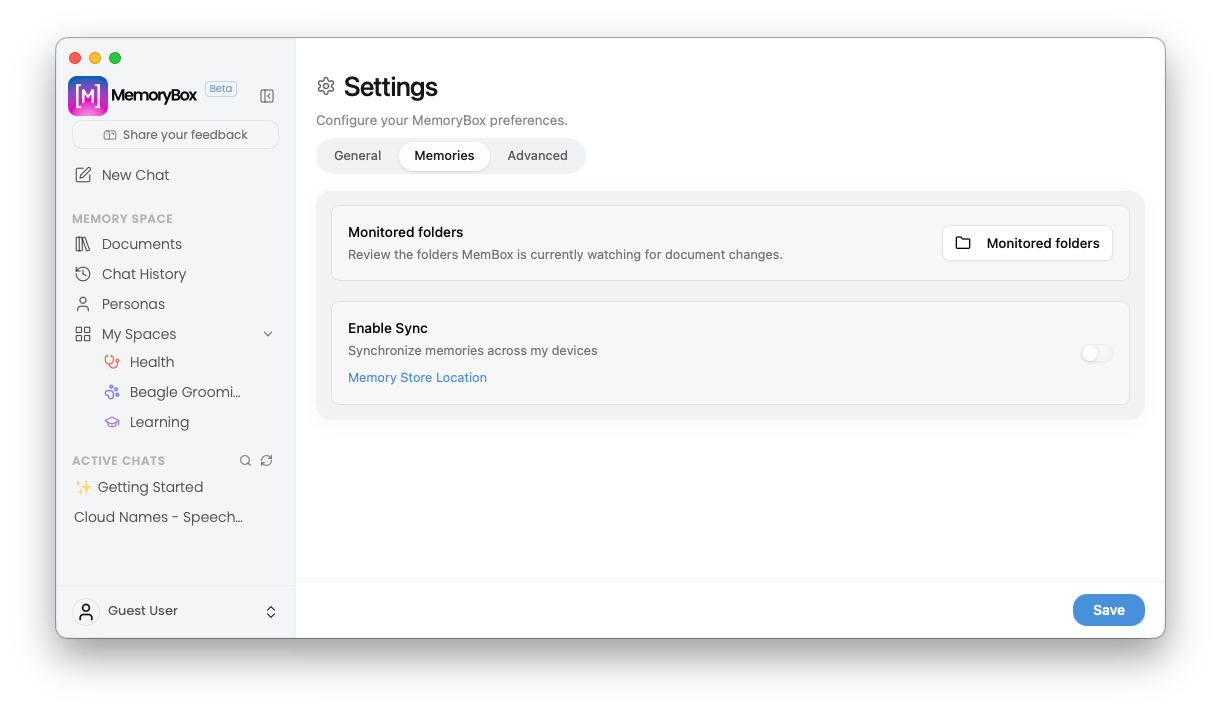Screen dimensions: 1221x712
Task: Click the Share your feedback button
Action: [x=175, y=135]
